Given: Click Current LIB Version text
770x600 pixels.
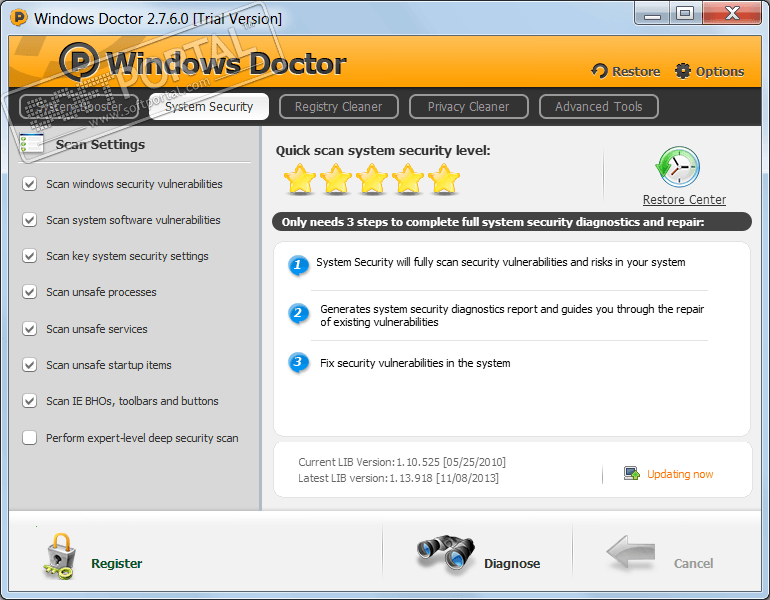Looking at the screenshot, I should (x=402, y=462).
